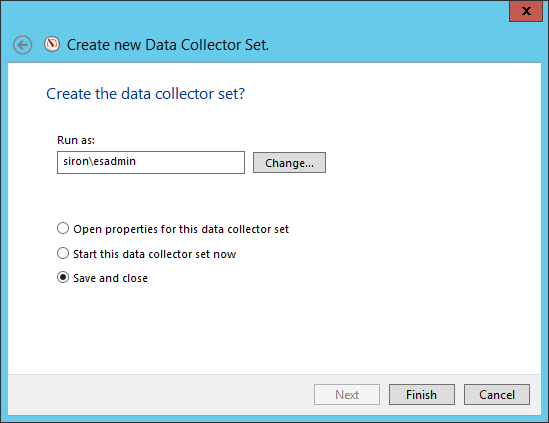
Task: Choose the Start this data collector set now circle
Action: pos(63,253)
